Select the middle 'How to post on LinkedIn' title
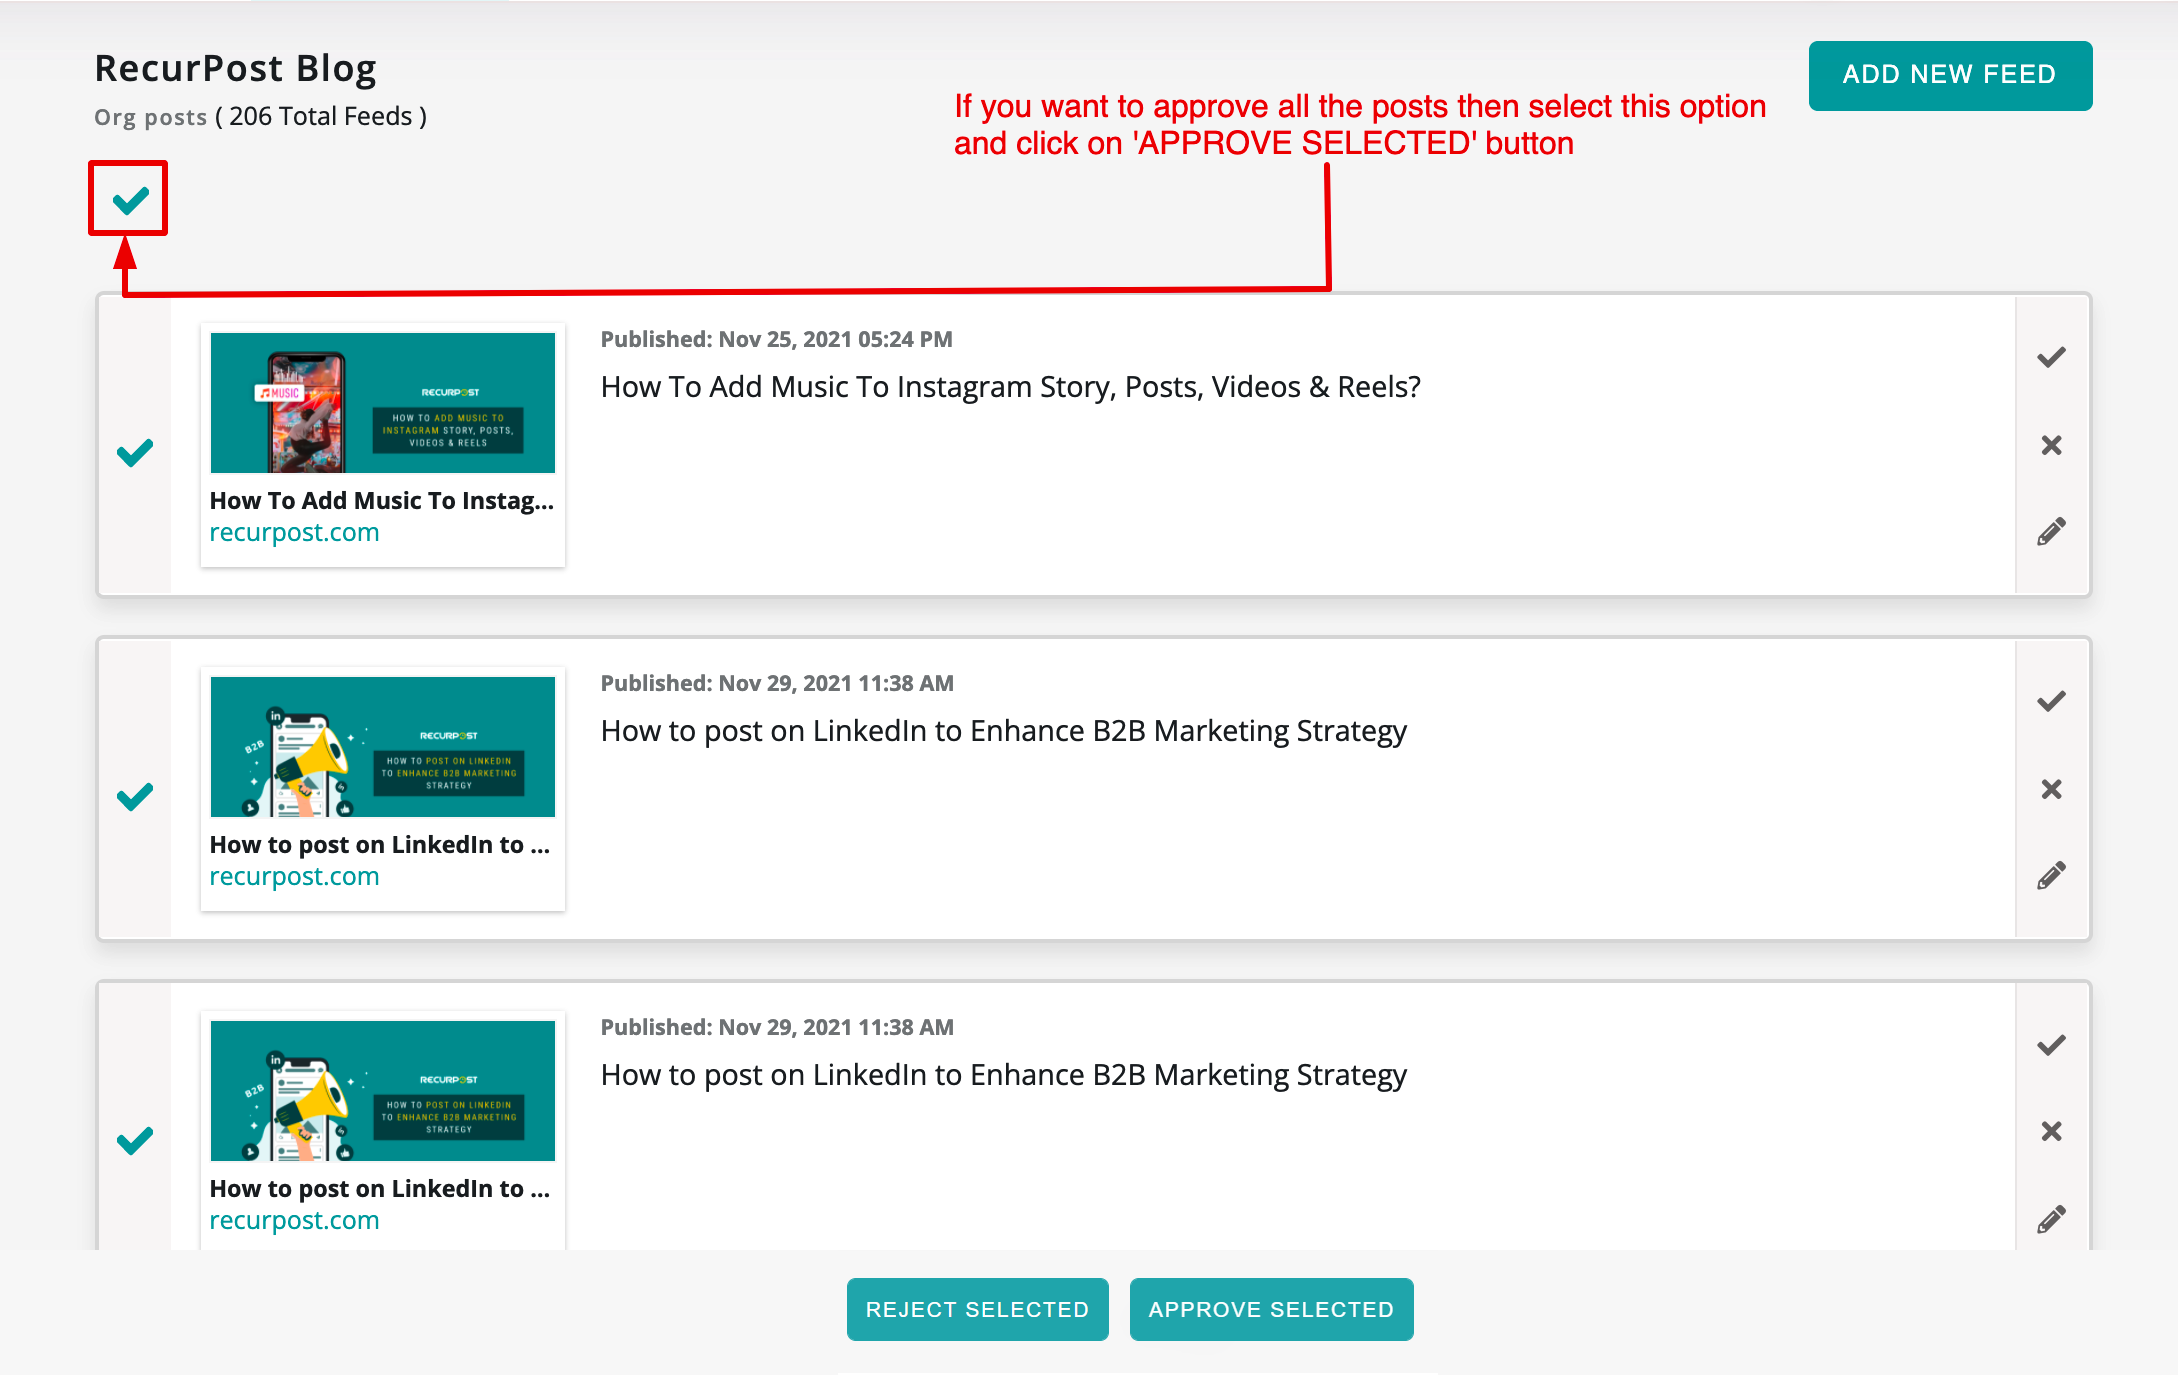Image resolution: width=2178 pixels, height=1375 pixels. coord(1003,731)
